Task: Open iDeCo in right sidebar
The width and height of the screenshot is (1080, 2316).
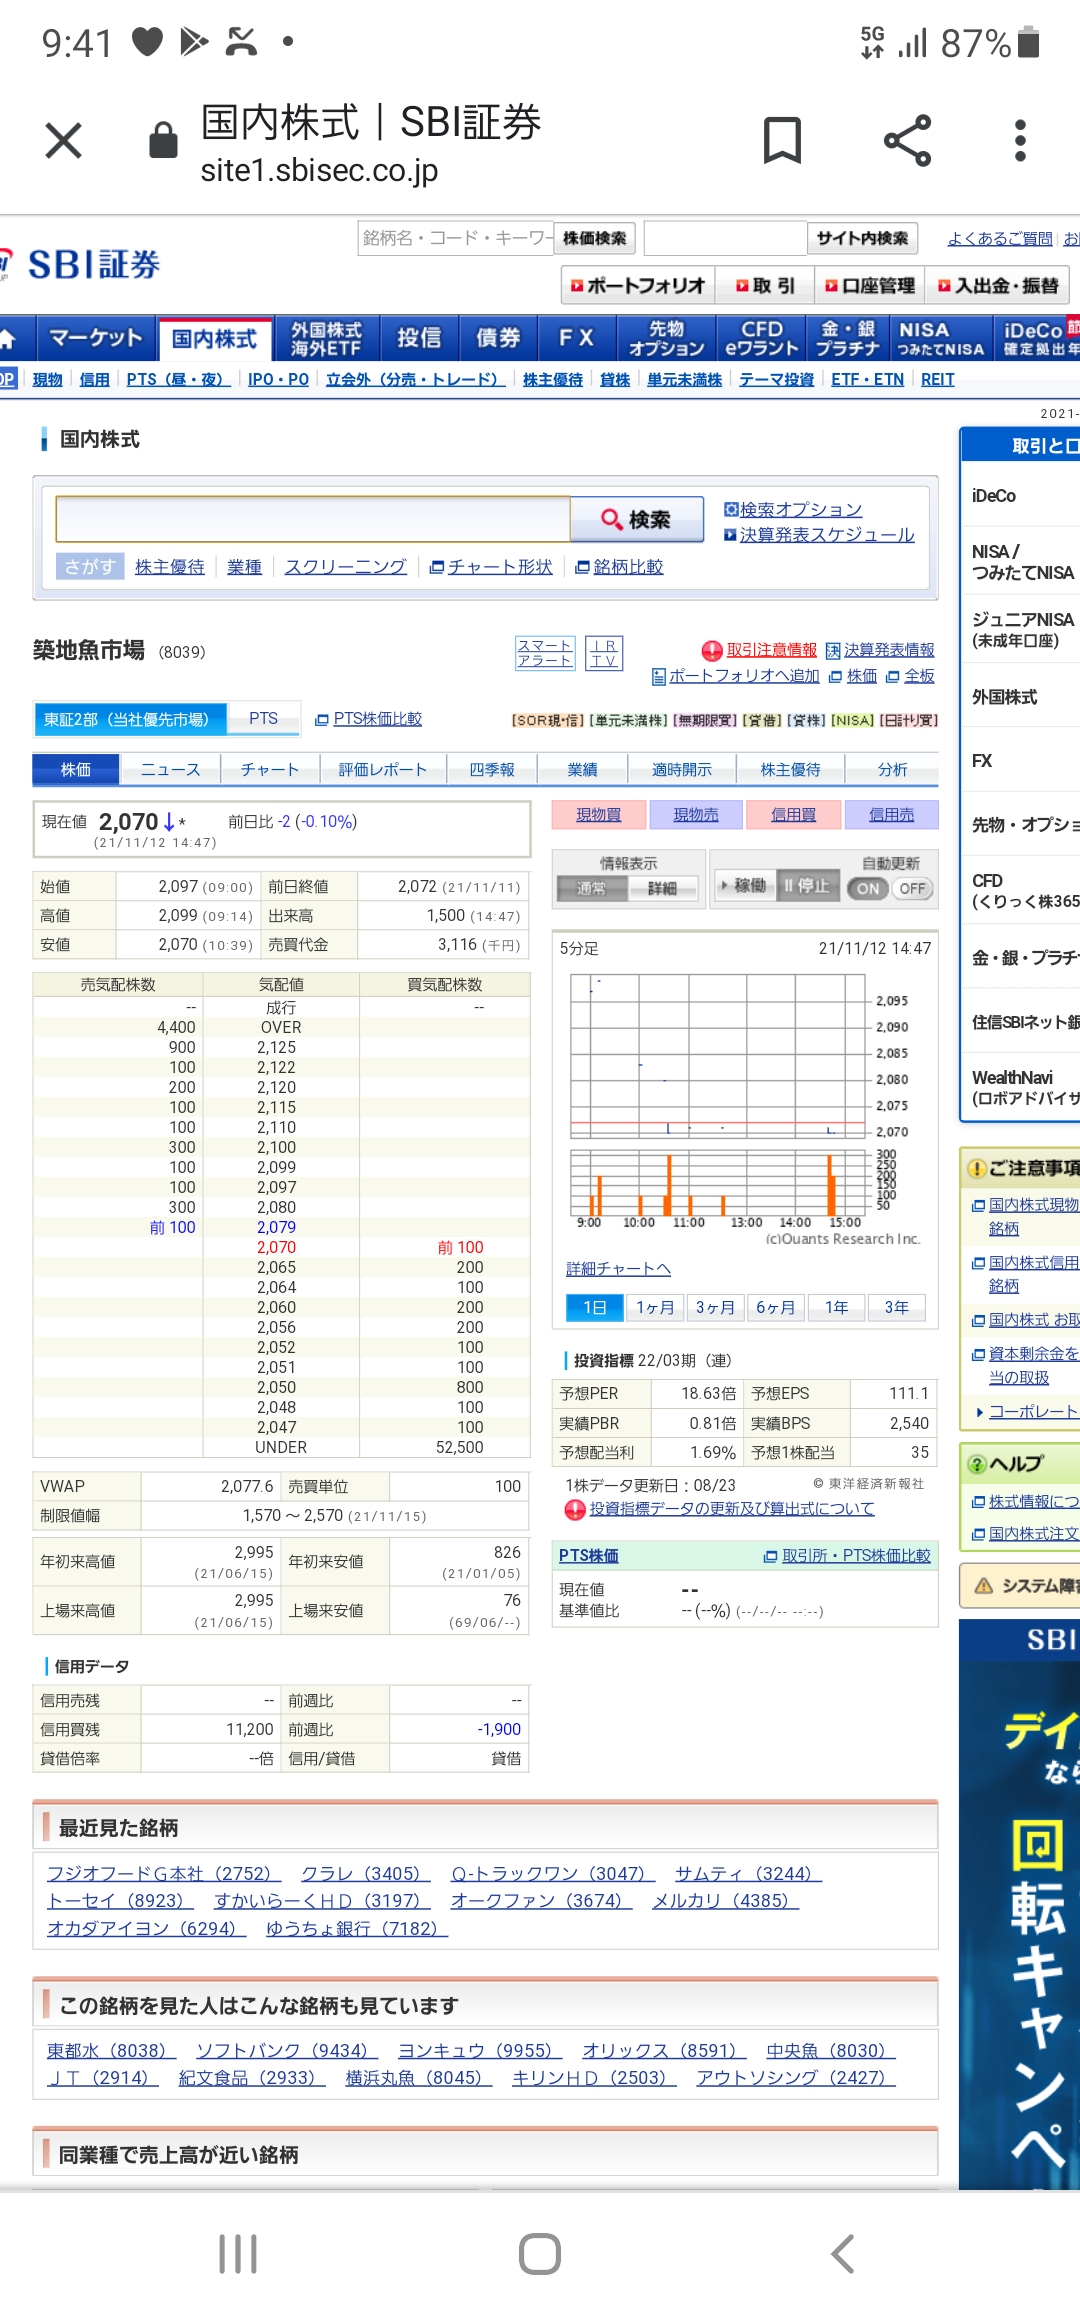Action: 994,496
